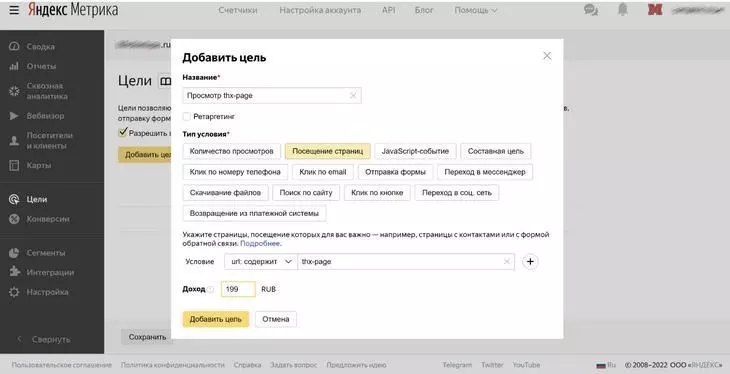Open the YouTube footer link
This screenshot has height=374, width=730.
click(527, 365)
